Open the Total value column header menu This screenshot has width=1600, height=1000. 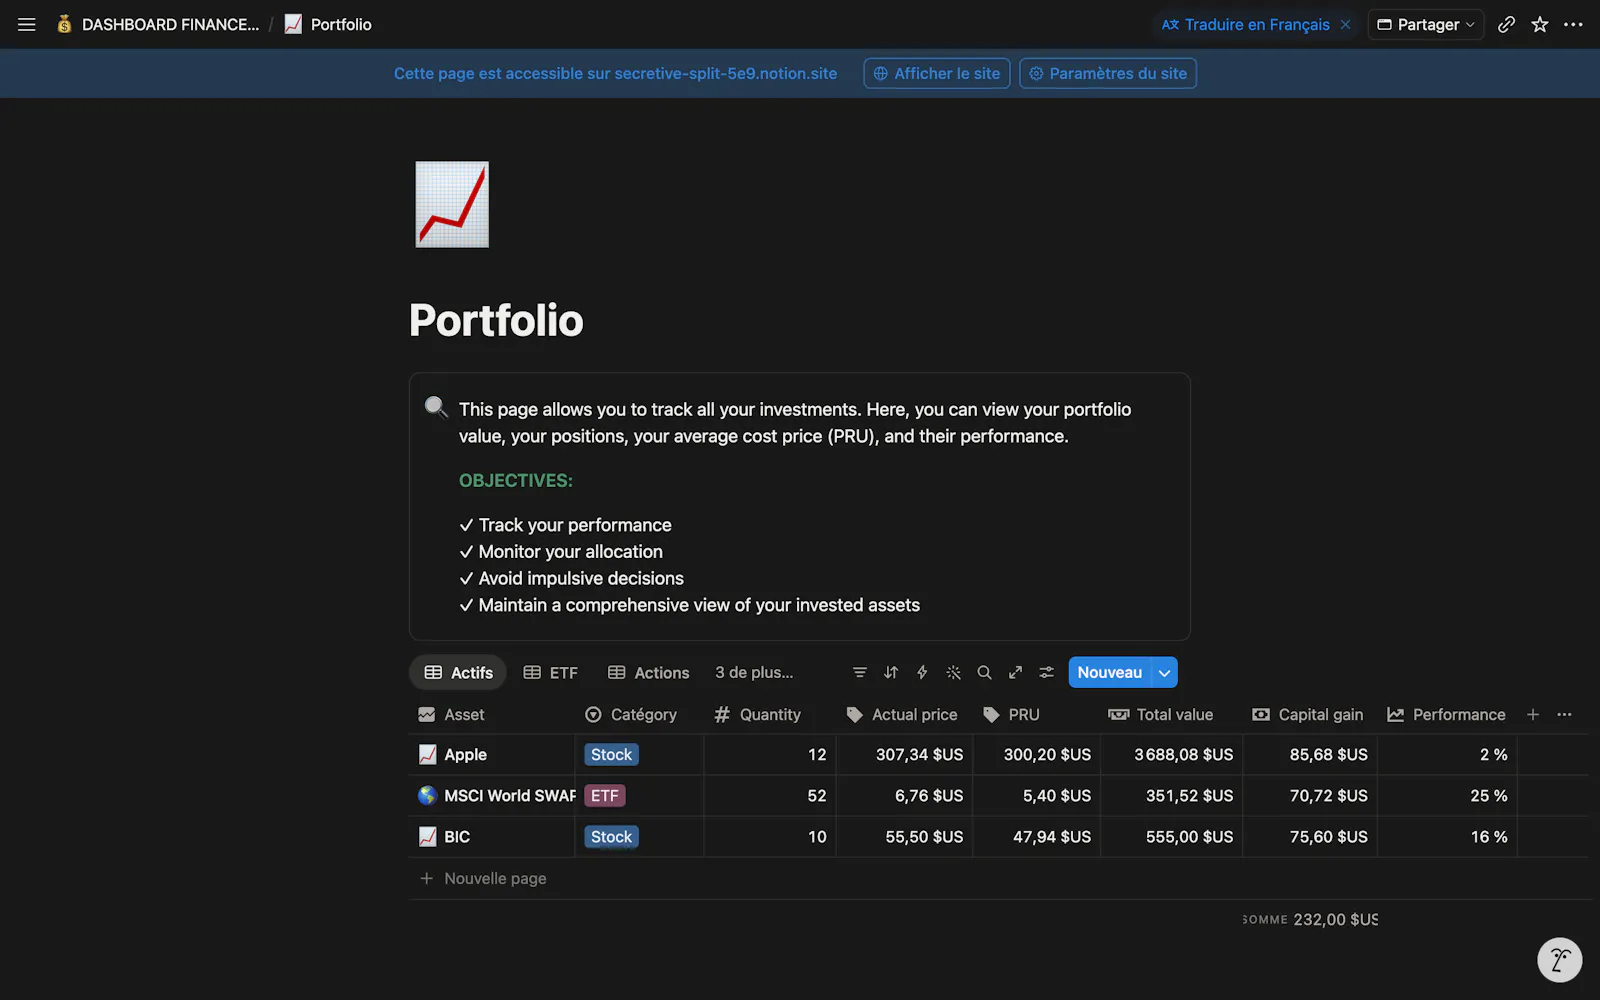click(x=1170, y=714)
